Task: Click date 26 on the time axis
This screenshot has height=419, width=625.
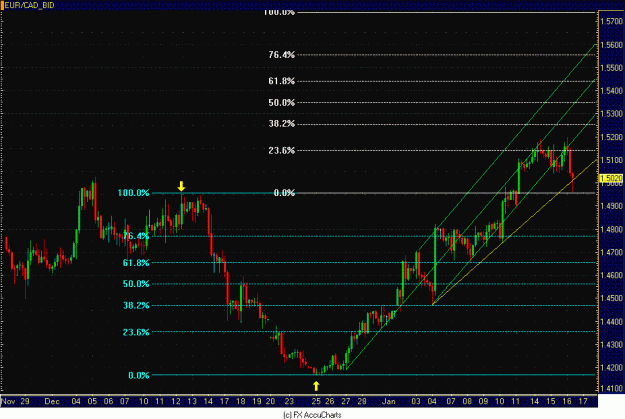Action: [330, 401]
